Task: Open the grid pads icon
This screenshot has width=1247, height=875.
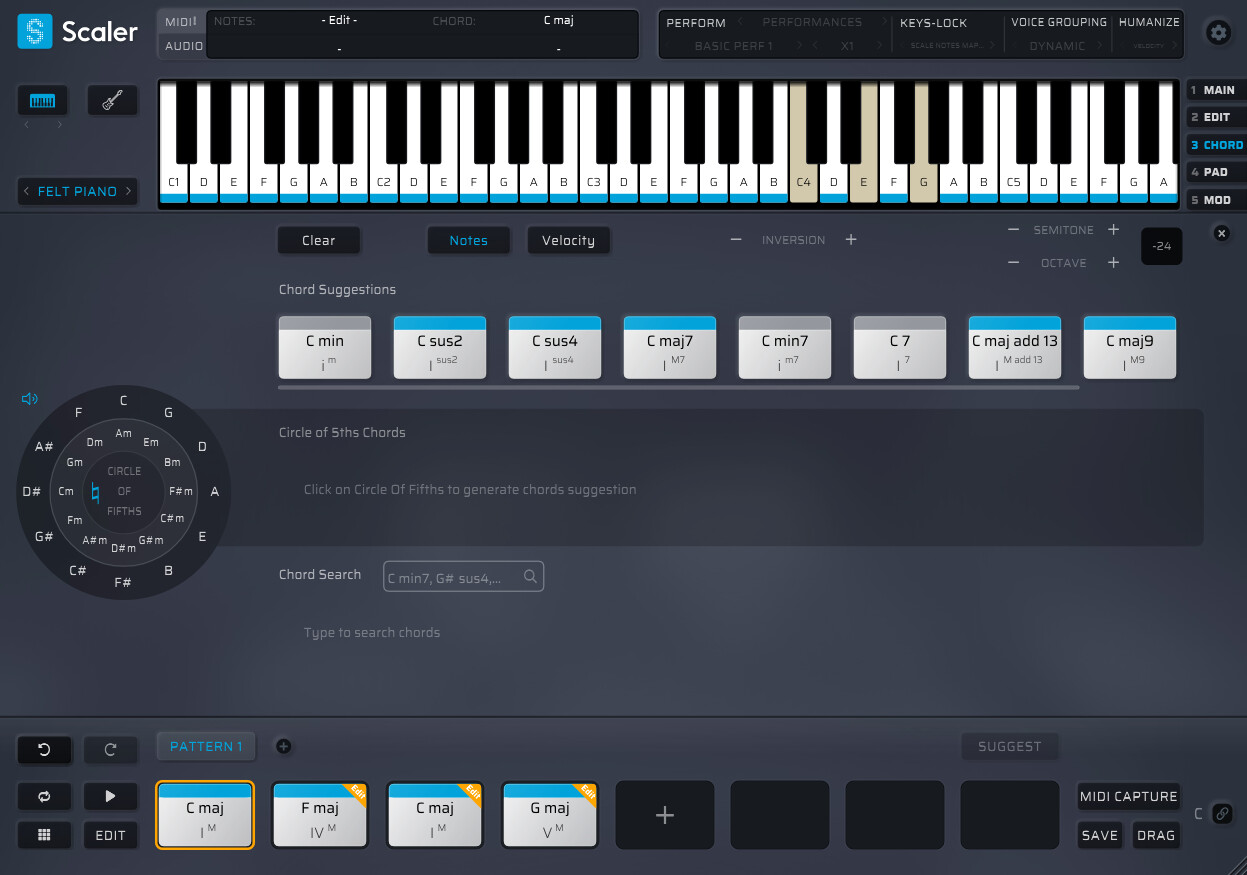Action: point(44,835)
